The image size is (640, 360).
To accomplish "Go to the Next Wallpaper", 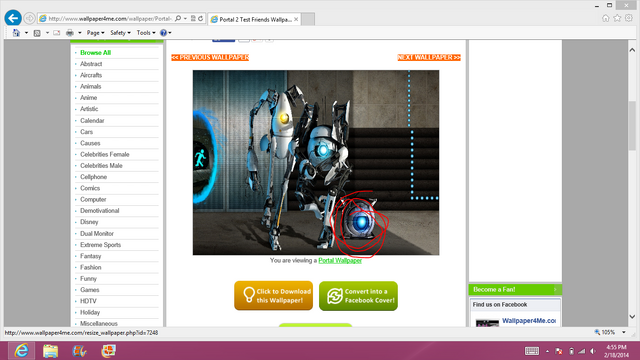I will point(429,58).
